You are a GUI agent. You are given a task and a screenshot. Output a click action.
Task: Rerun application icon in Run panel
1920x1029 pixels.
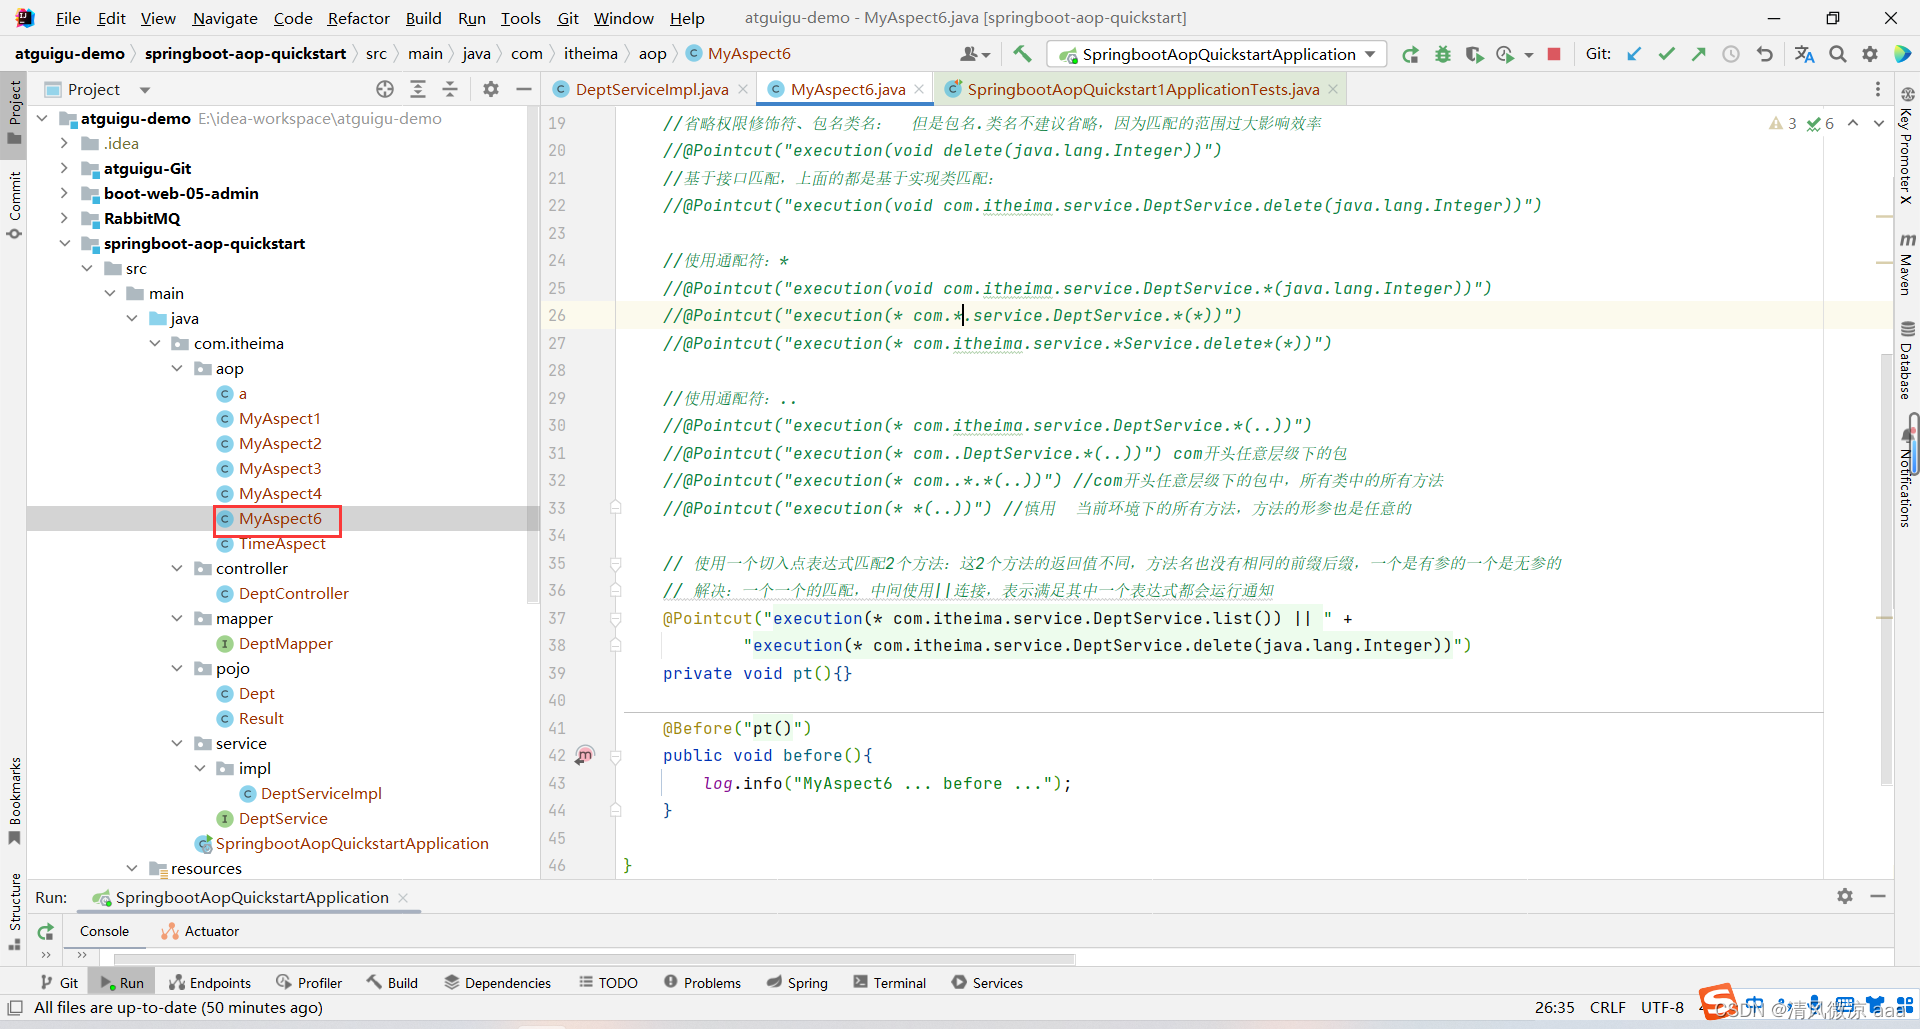(45, 931)
